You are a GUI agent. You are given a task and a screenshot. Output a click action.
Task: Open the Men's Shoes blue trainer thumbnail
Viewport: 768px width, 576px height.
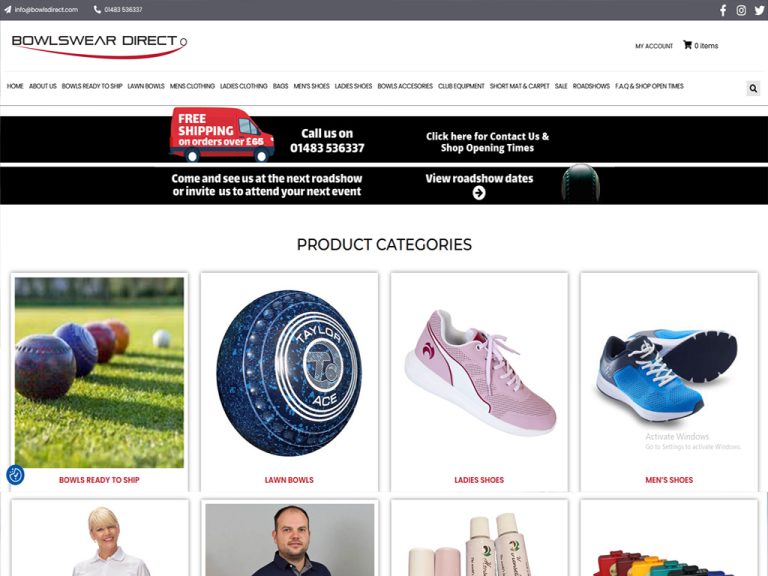tap(669, 372)
